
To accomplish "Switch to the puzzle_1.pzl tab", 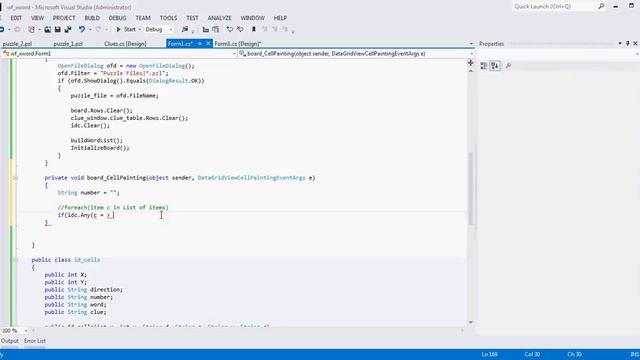I will click(68, 44).
